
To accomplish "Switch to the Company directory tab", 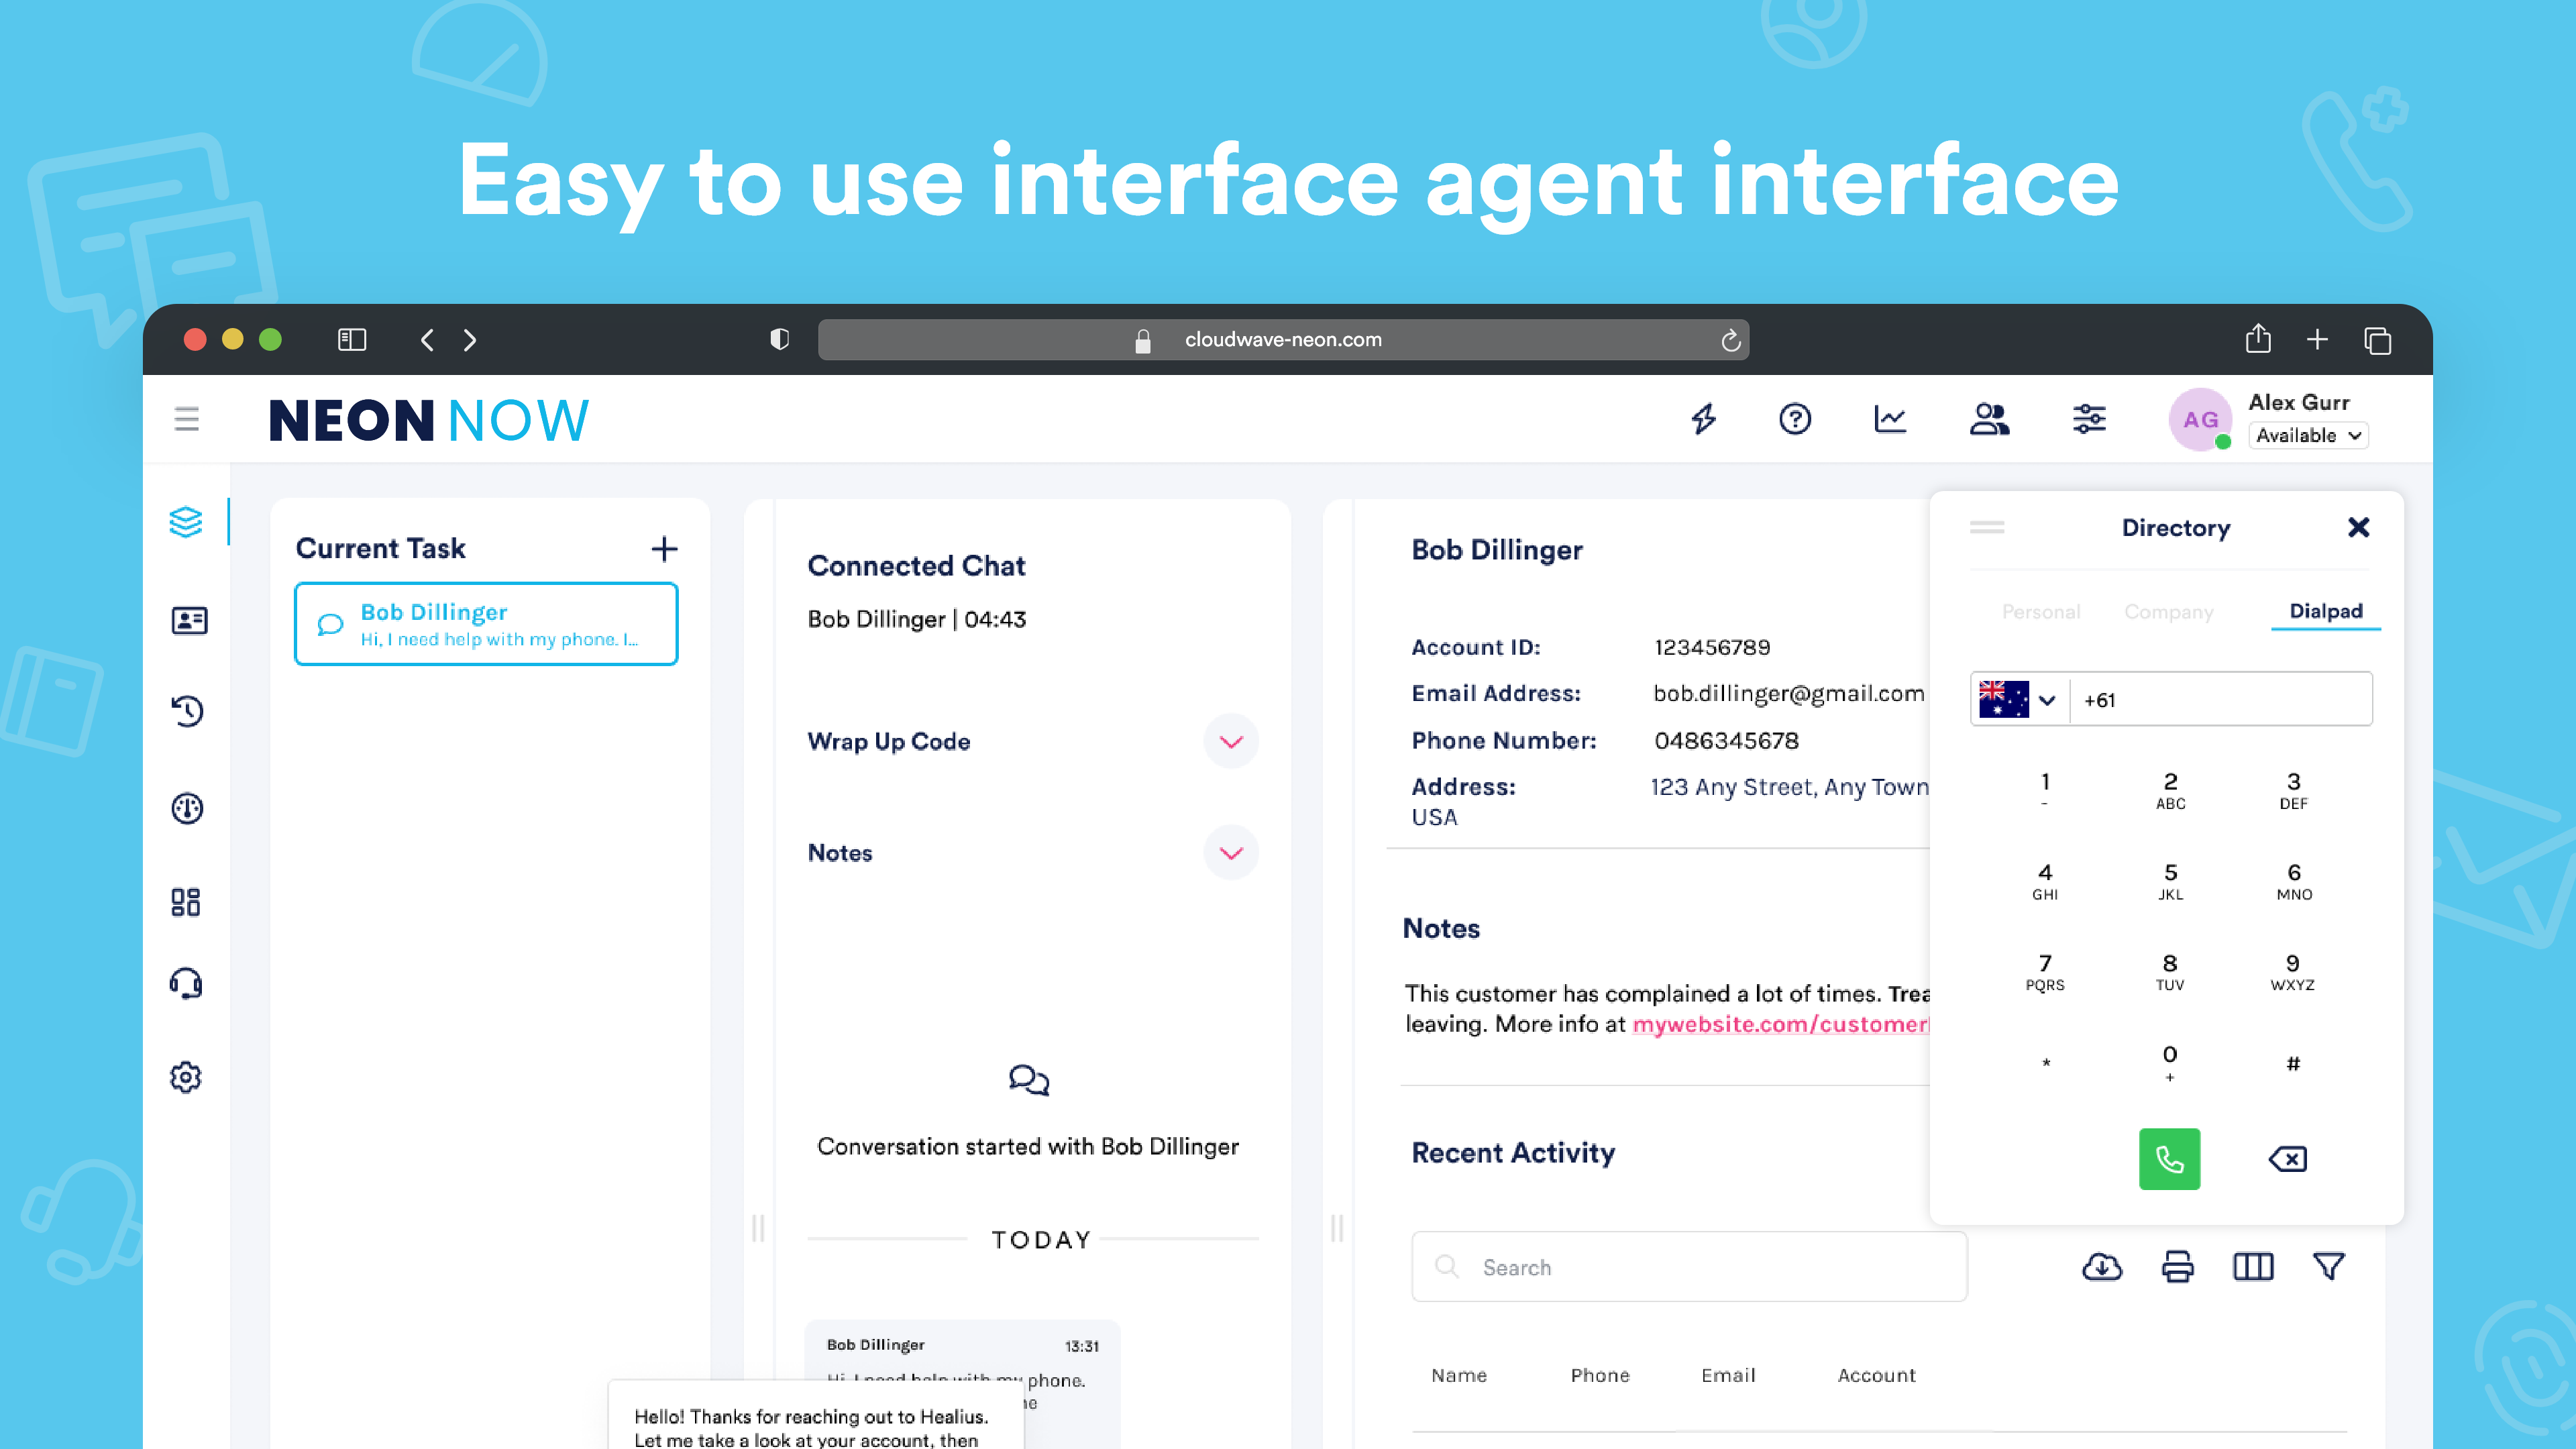I will click(2168, 611).
